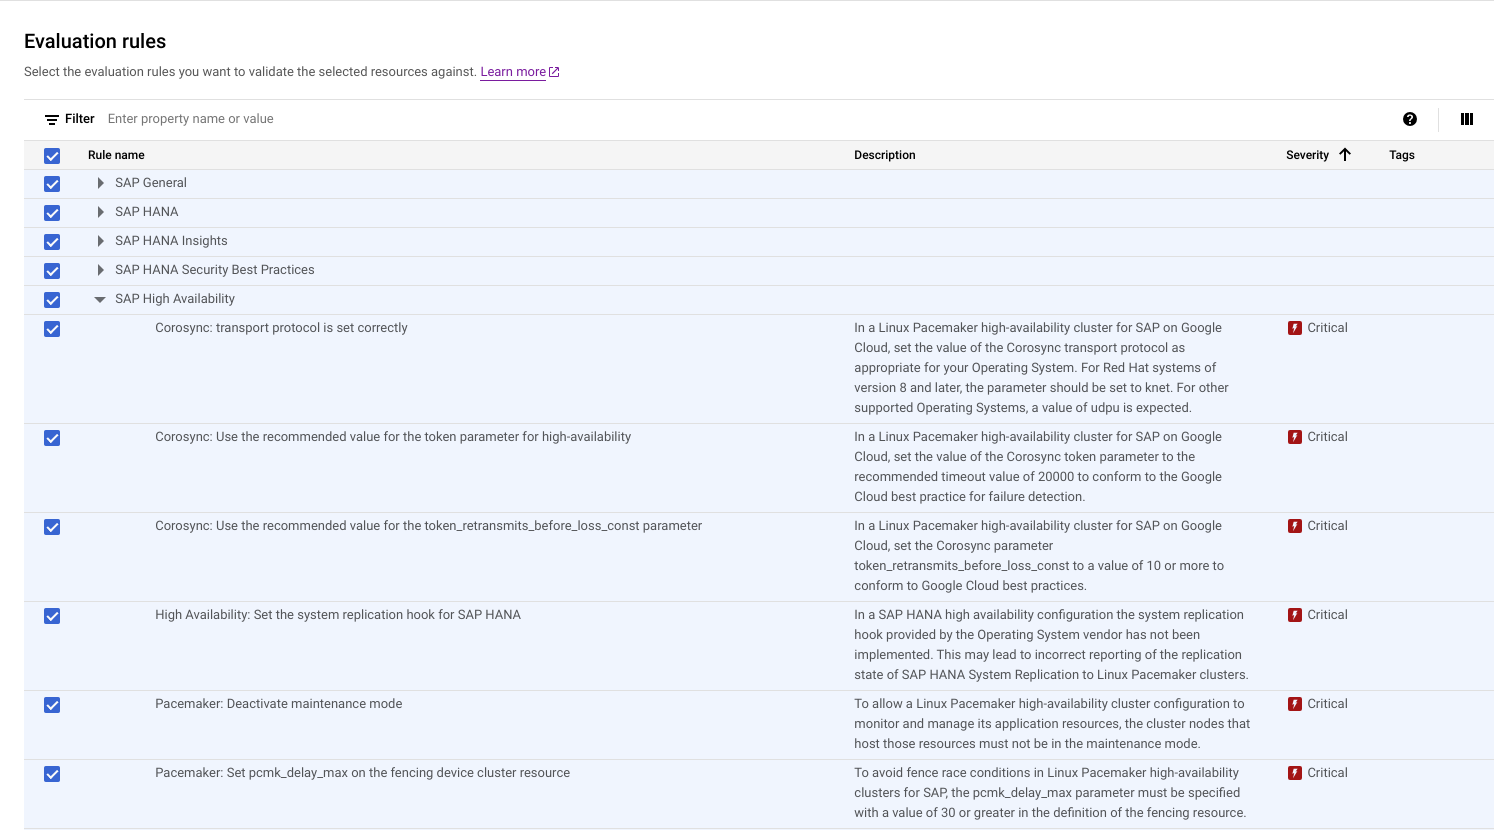Select 'SAP General' row label
Image resolution: width=1494 pixels, height=830 pixels.
pos(151,183)
